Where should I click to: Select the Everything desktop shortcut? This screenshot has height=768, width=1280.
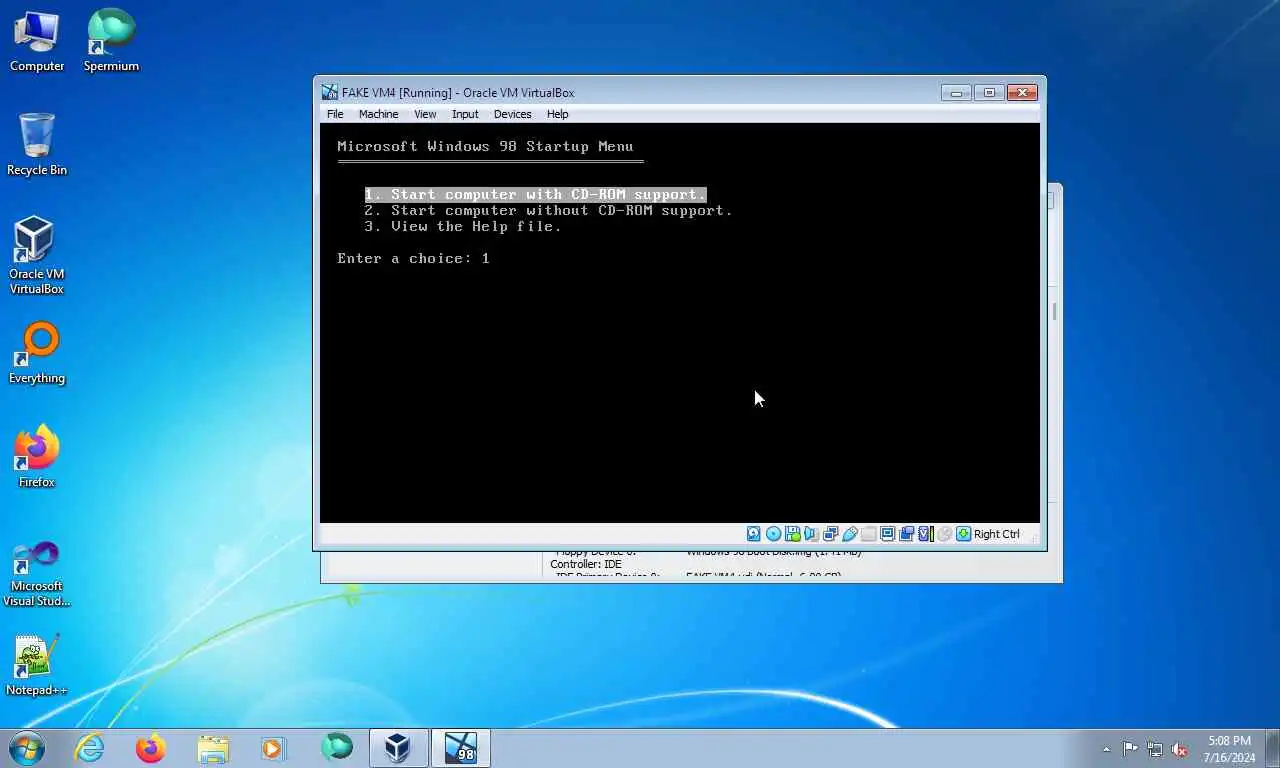click(37, 353)
